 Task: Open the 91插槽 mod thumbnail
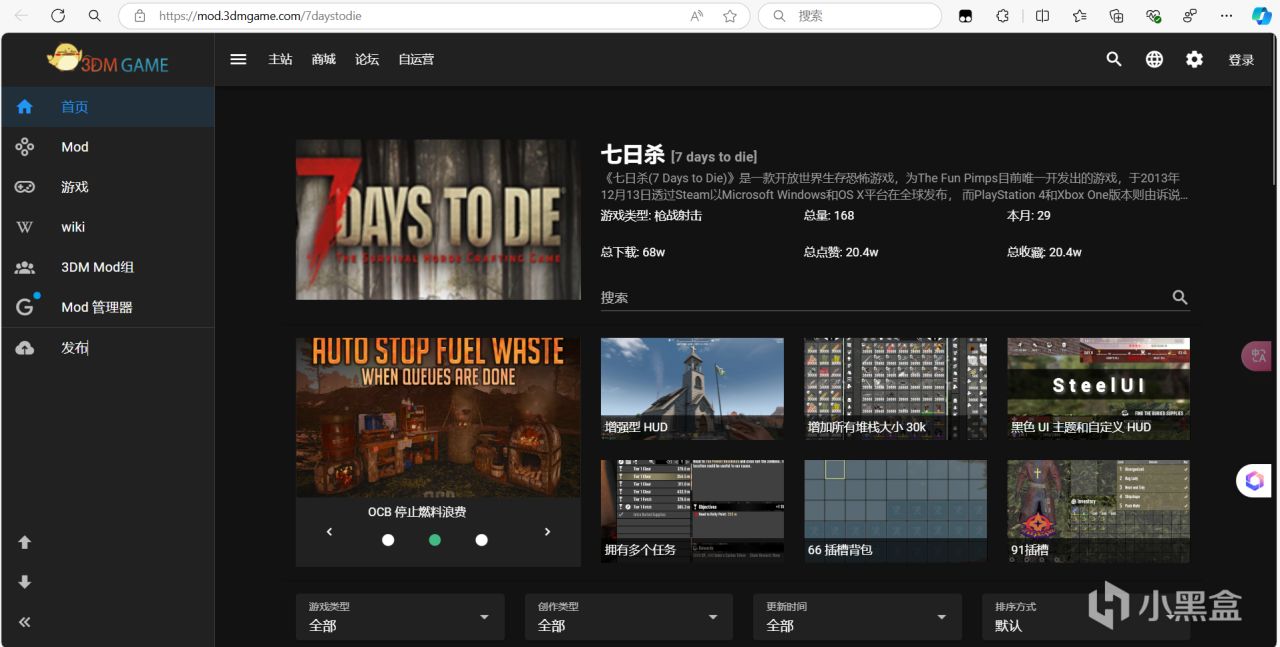pos(1099,511)
